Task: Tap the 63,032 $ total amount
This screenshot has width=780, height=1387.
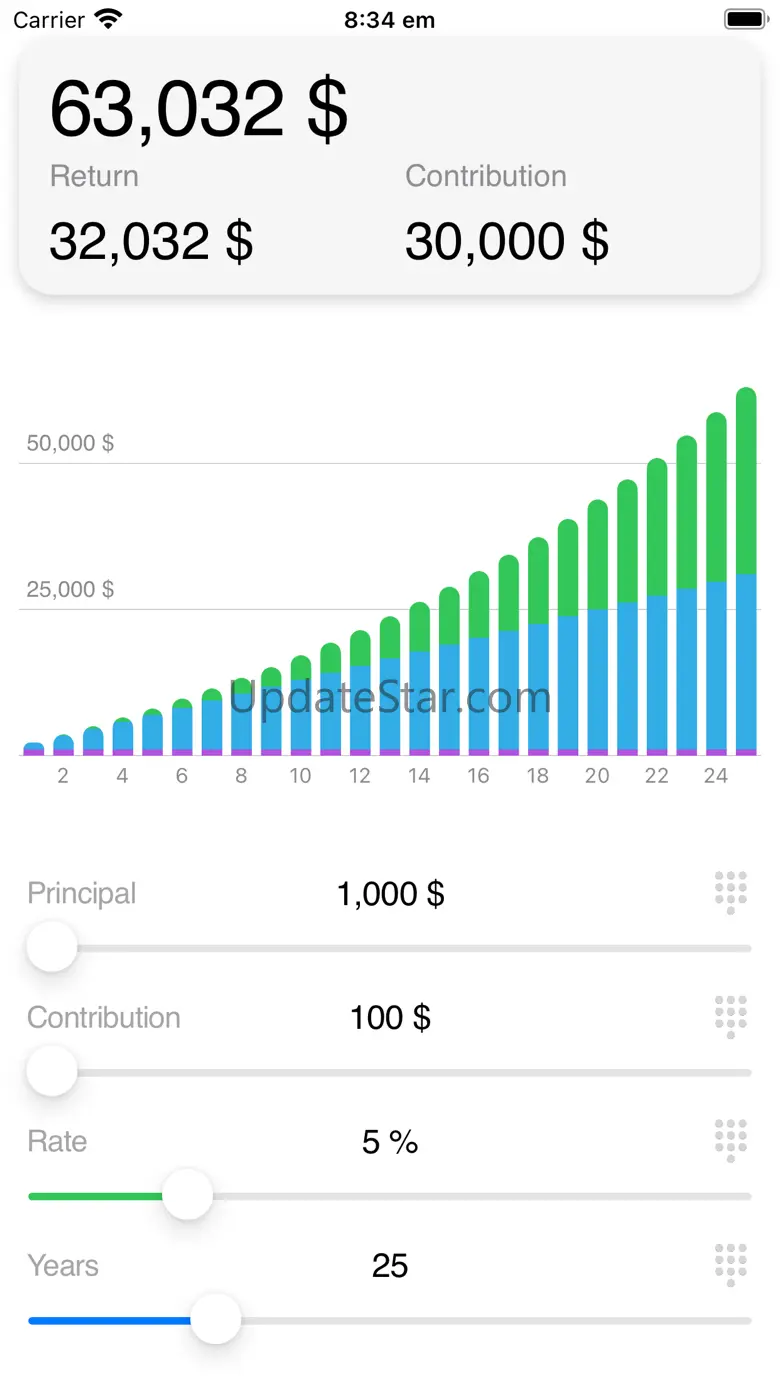Action: (199, 108)
